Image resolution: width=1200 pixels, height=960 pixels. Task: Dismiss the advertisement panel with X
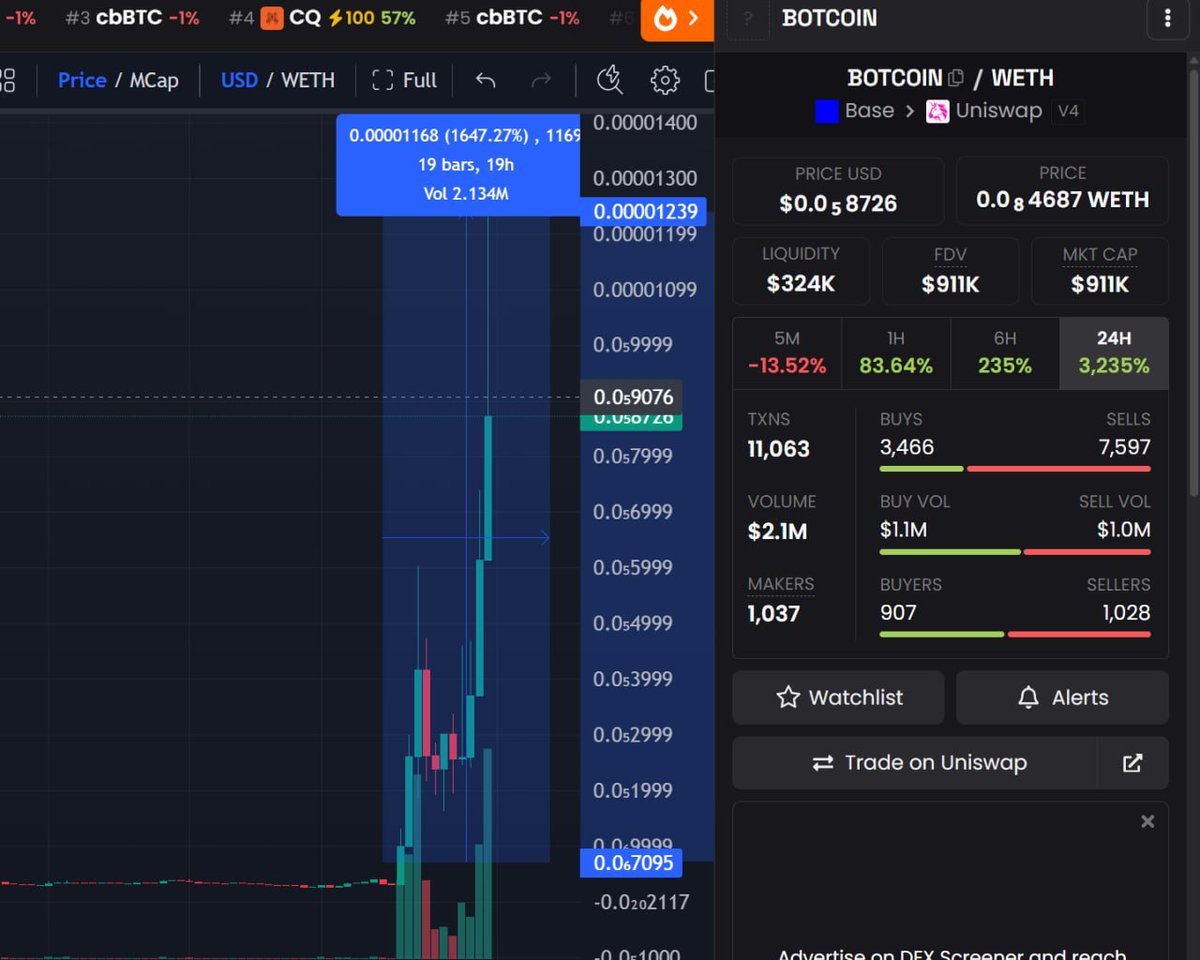coord(1146,821)
